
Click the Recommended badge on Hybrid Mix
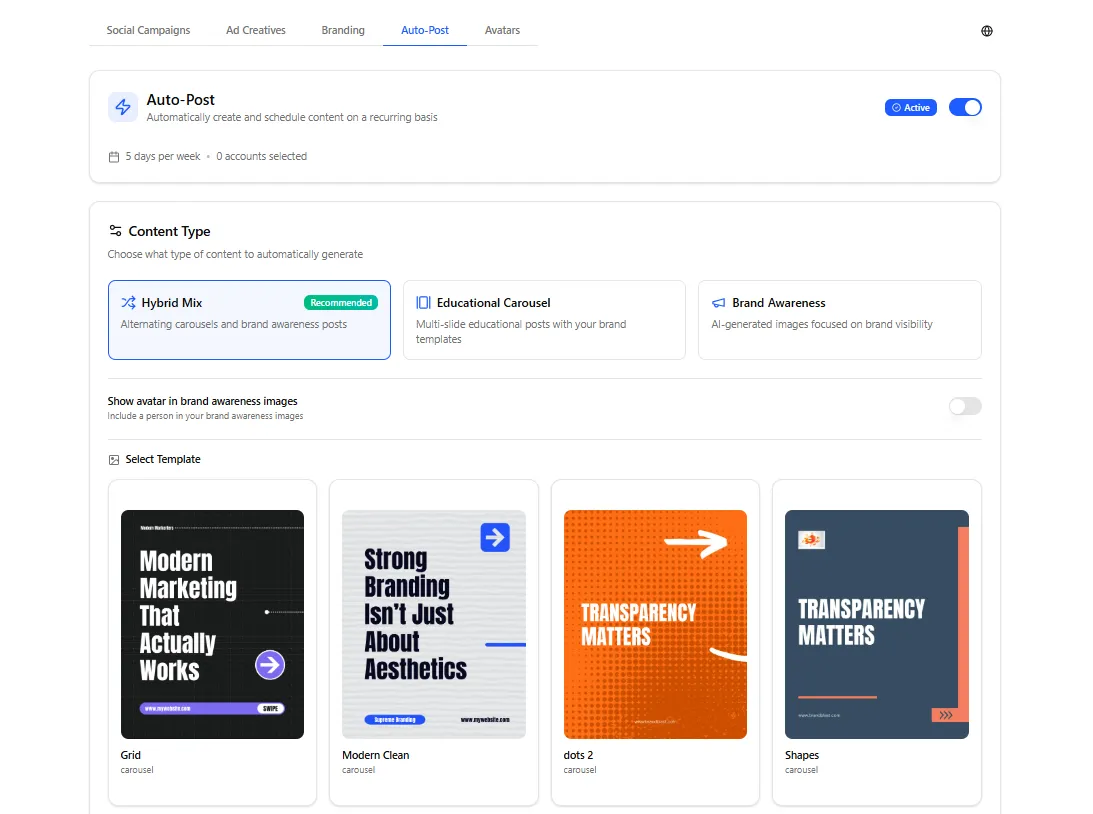tap(341, 302)
